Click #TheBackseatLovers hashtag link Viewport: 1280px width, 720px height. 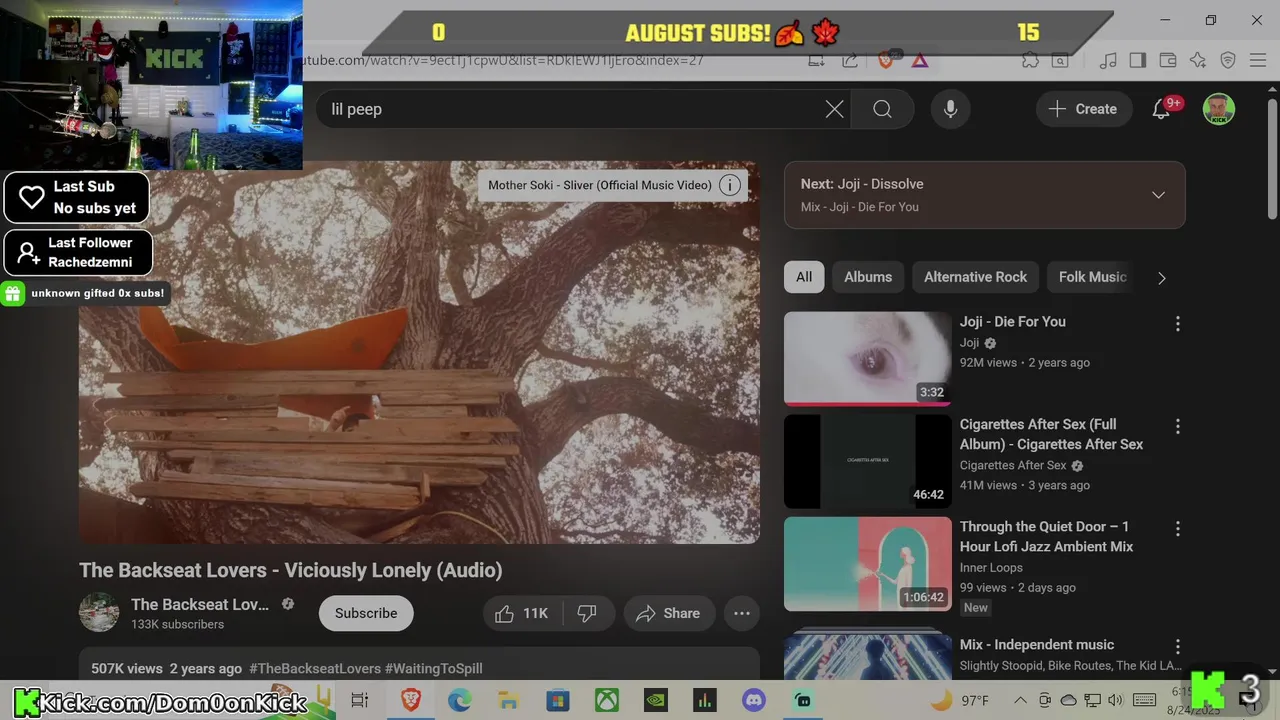click(x=315, y=668)
